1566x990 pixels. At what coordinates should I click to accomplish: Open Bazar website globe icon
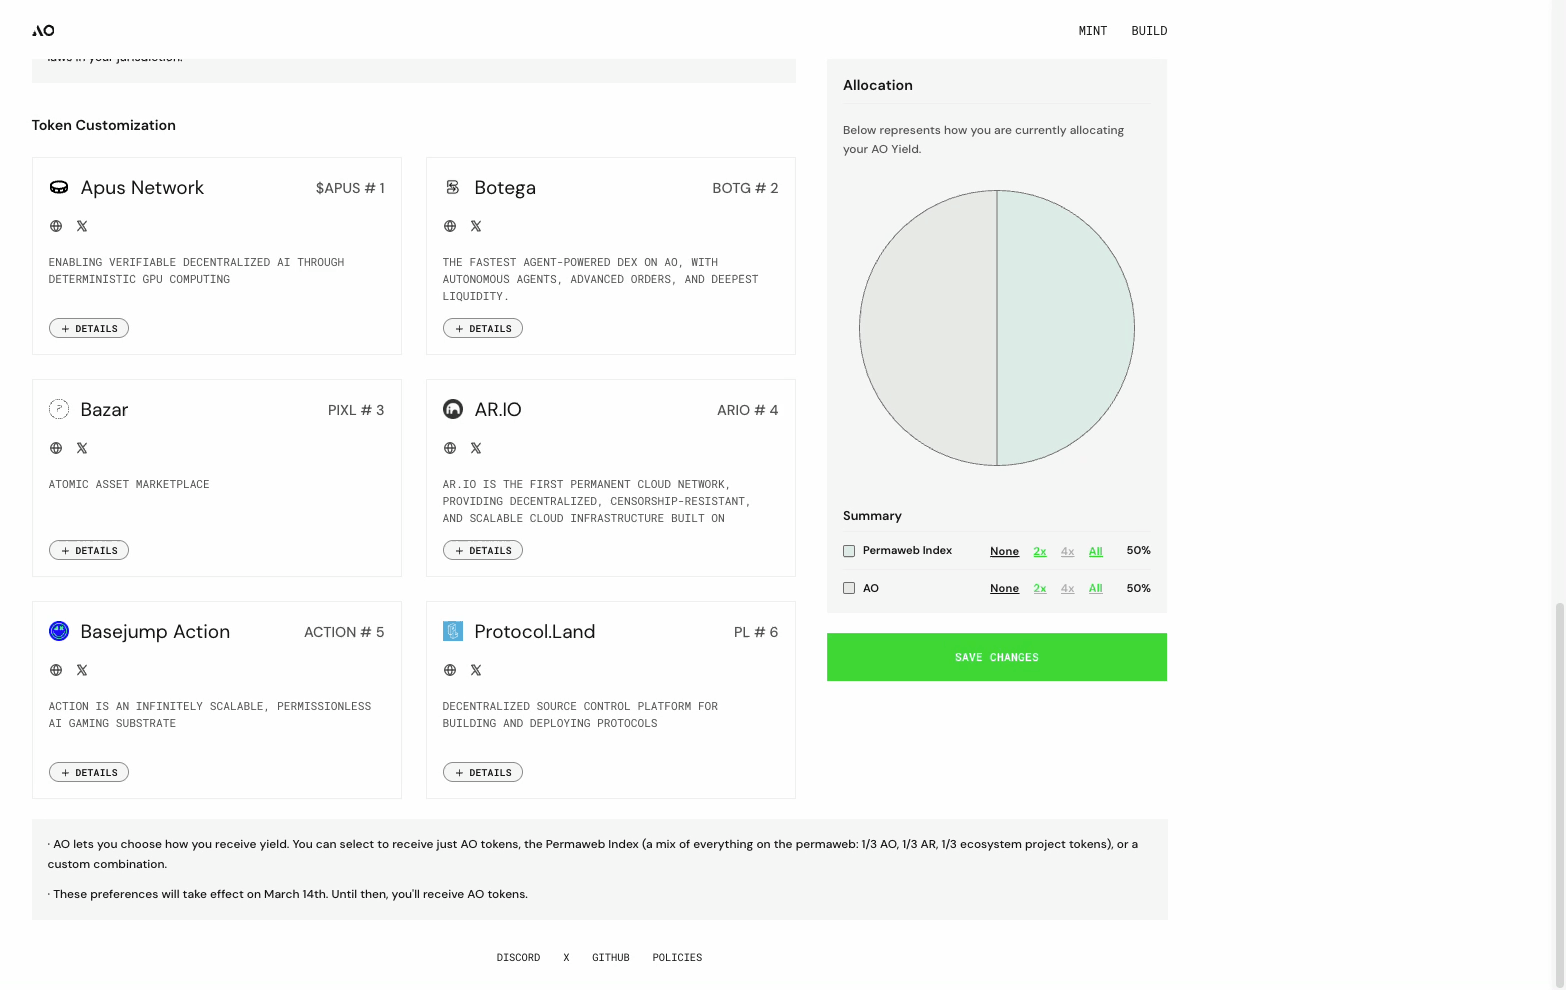[x=56, y=448]
